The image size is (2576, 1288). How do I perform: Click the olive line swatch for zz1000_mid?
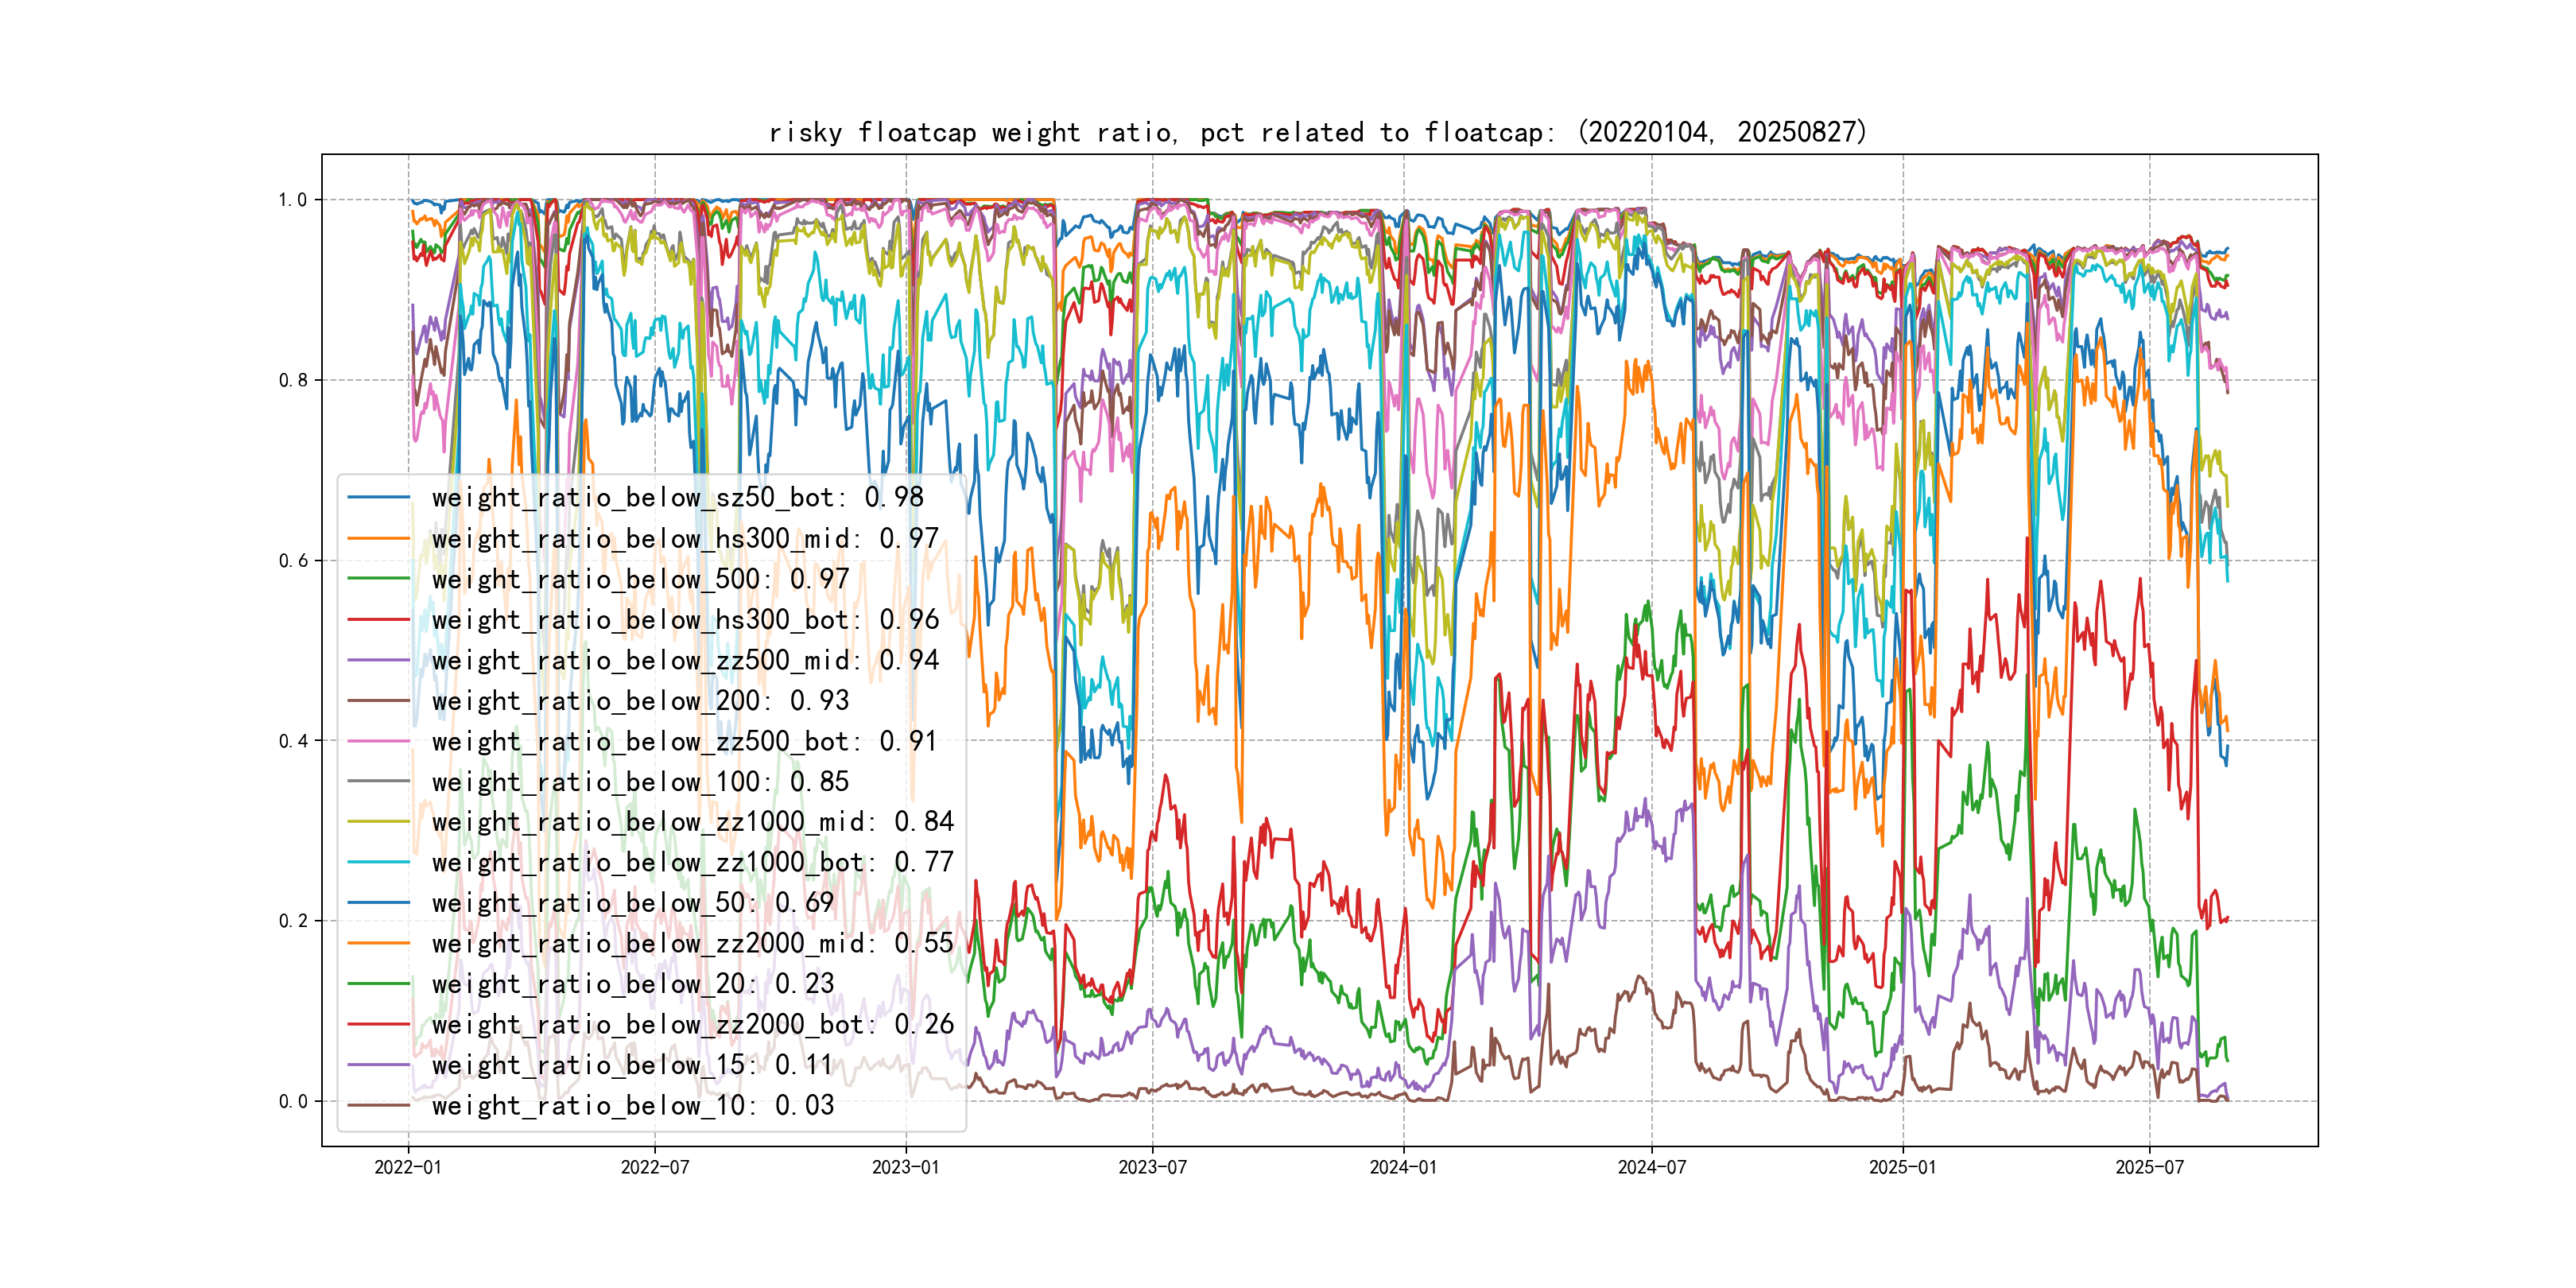click(x=378, y=822)
